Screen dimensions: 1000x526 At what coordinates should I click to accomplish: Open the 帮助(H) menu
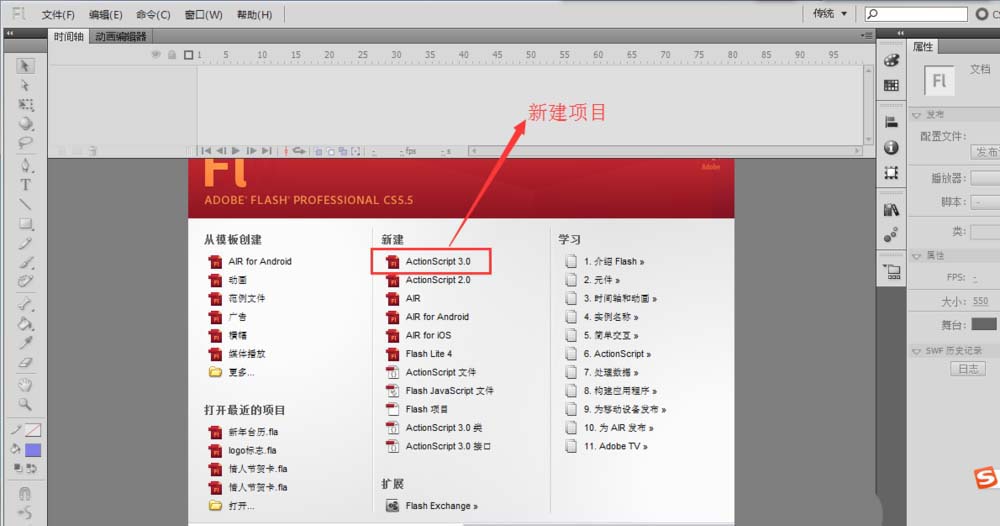[x=254, y=15]
